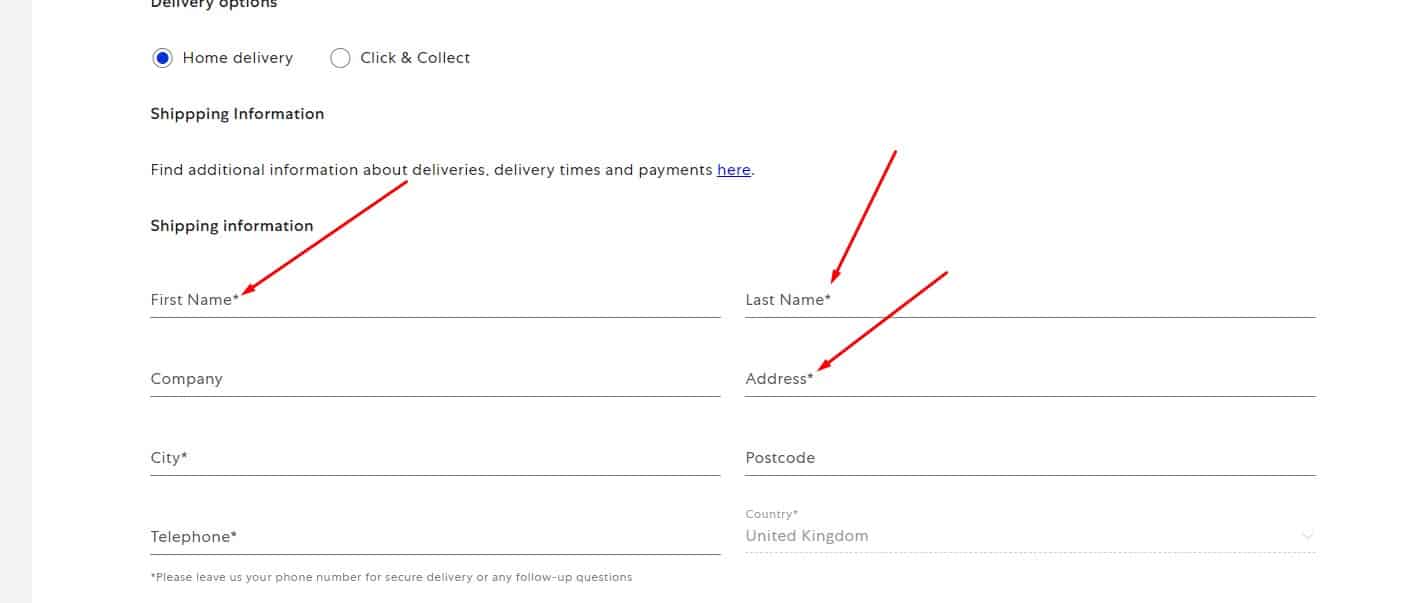Click the Country dropdown chevron arrow

point(1306,536)
